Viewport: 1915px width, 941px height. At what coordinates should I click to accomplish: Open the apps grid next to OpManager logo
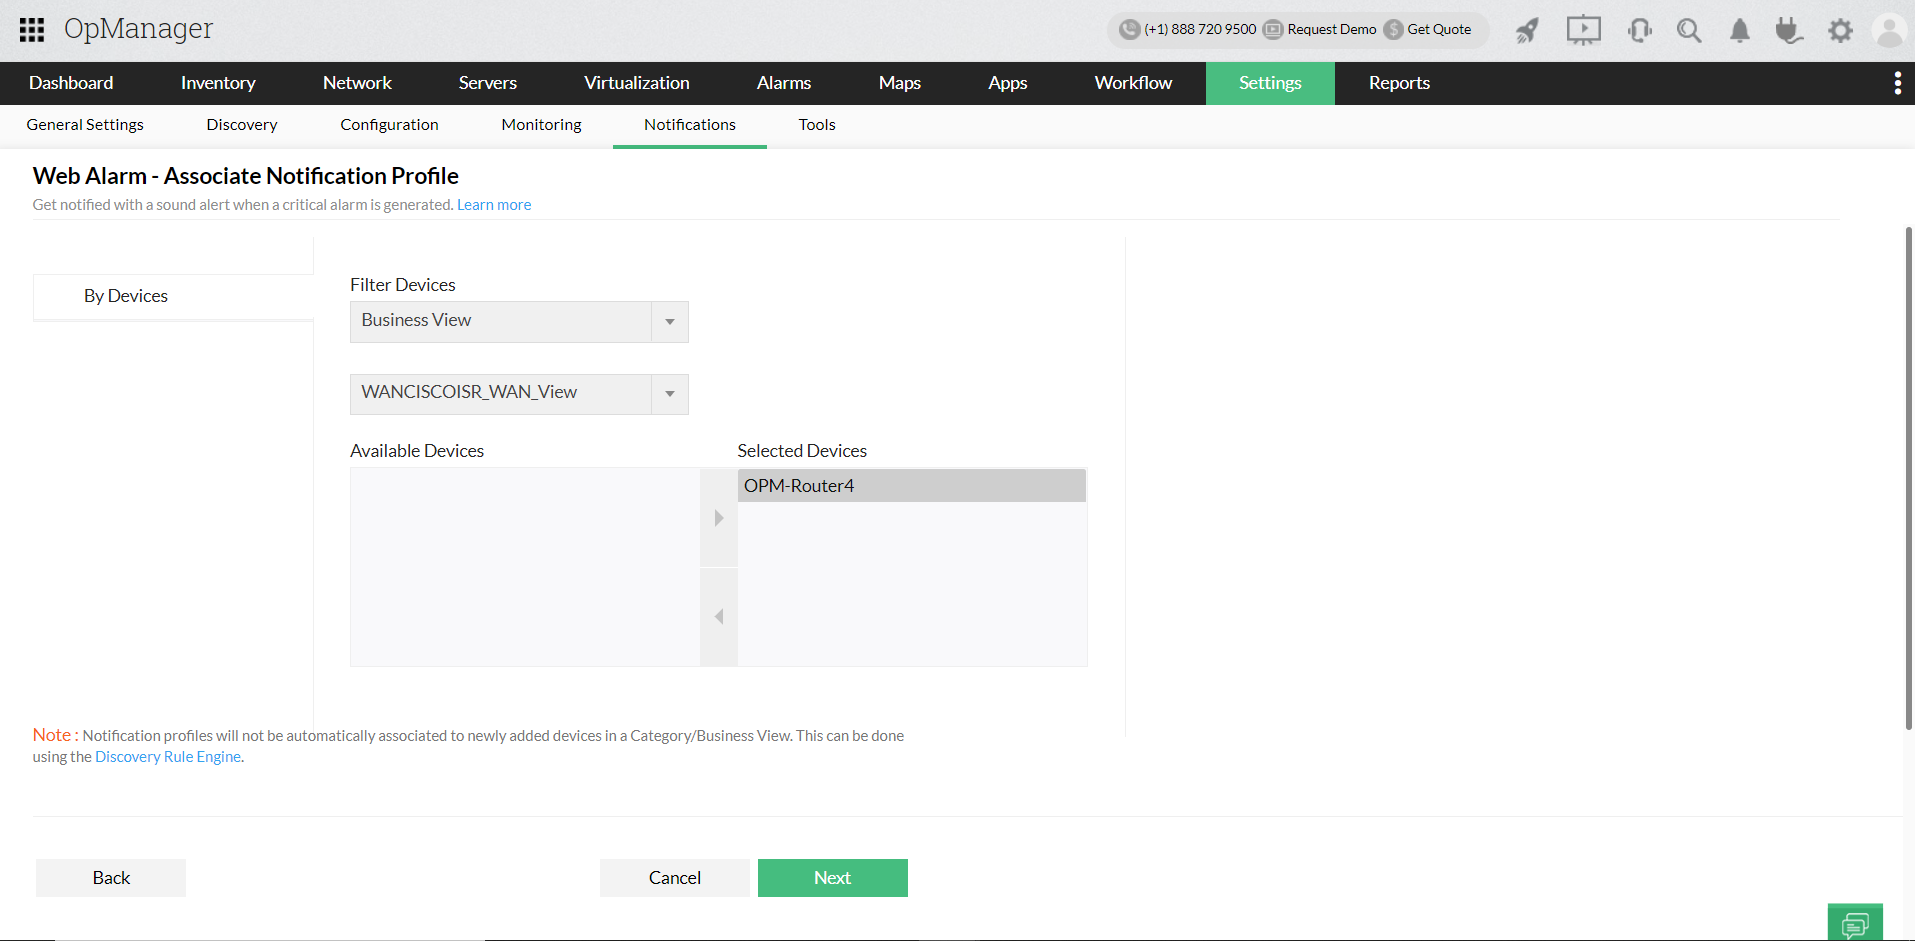pos(31,30)
